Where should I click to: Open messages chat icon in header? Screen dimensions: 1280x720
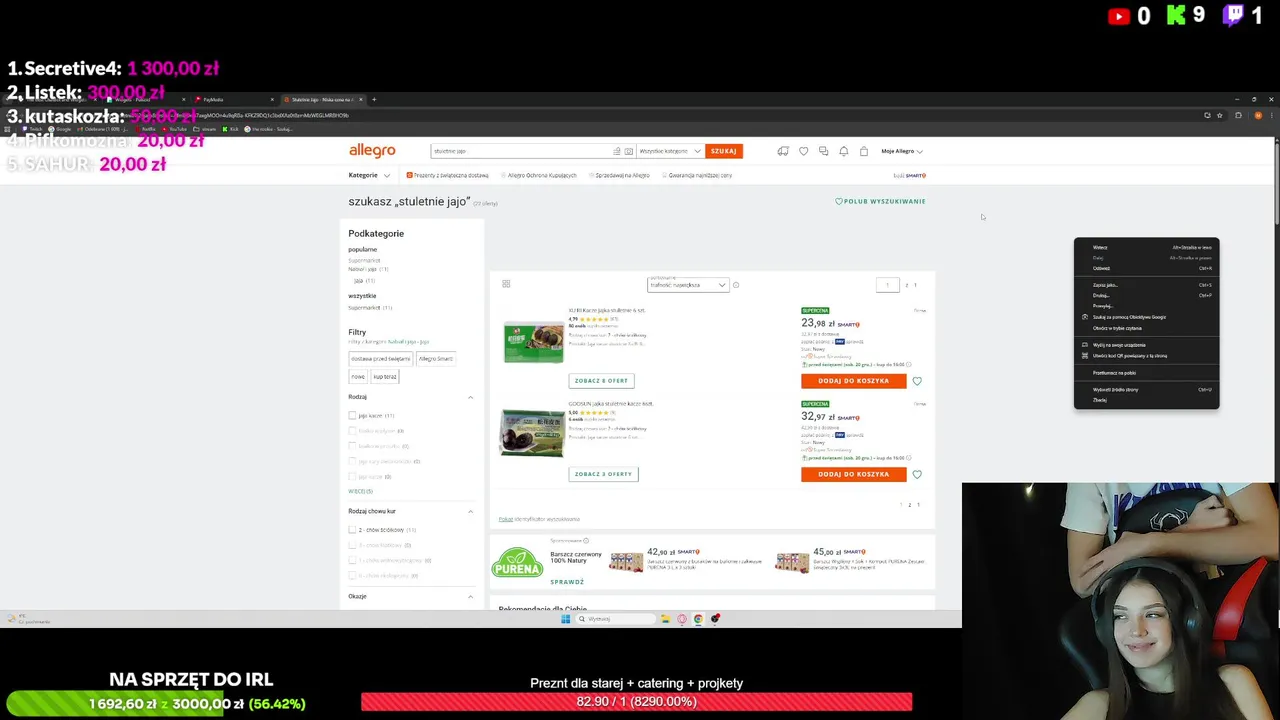823,151
